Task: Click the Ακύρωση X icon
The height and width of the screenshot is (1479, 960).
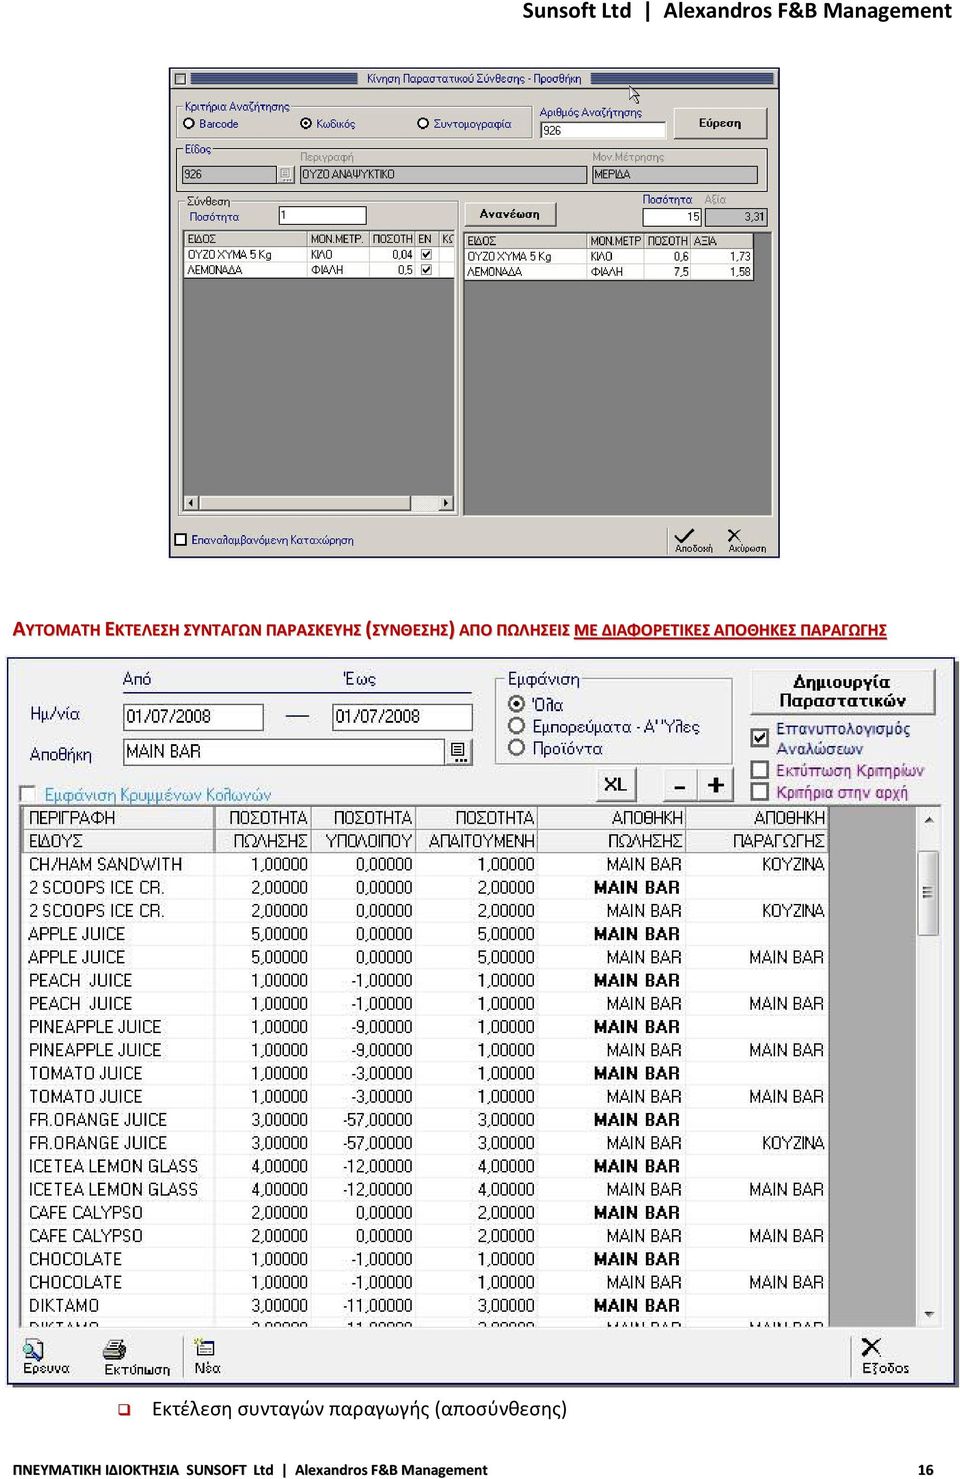Action: [734, 535]
